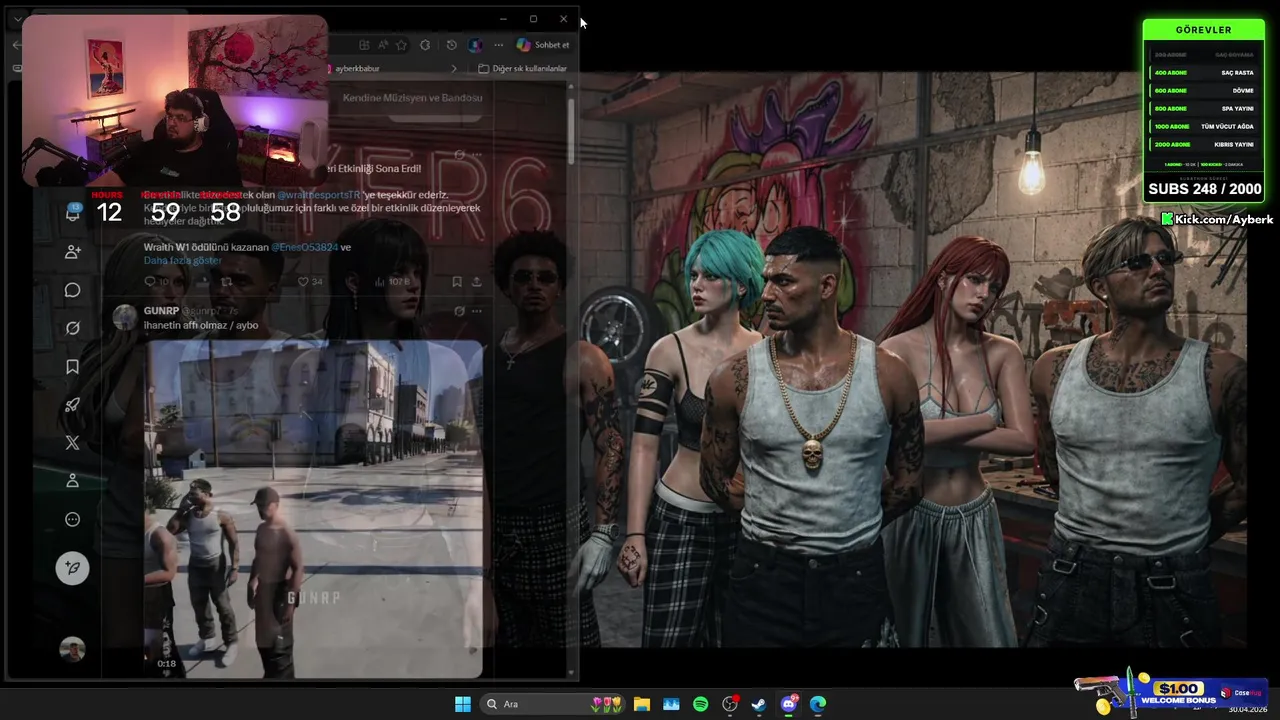Click the GUNRP author name

tap(161, 311)
